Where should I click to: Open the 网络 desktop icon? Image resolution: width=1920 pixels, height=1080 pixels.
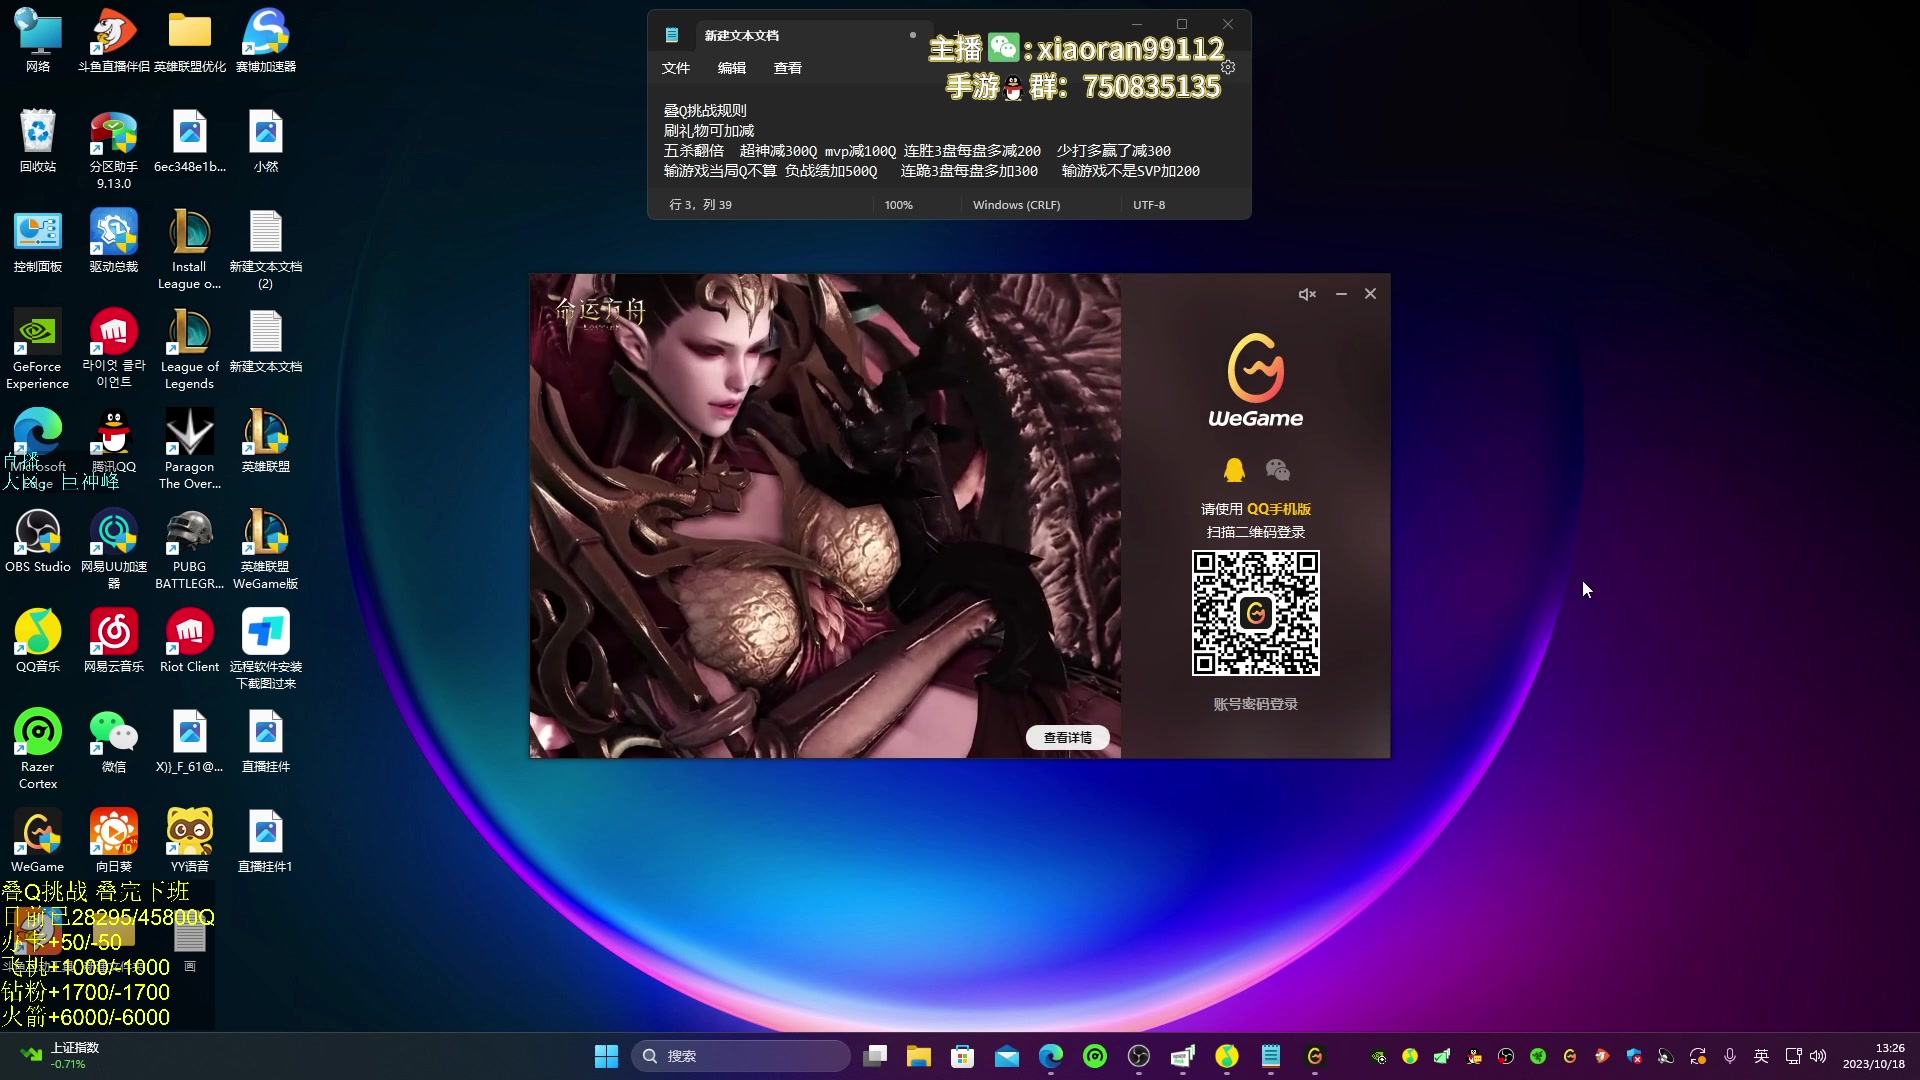[38, 41]
